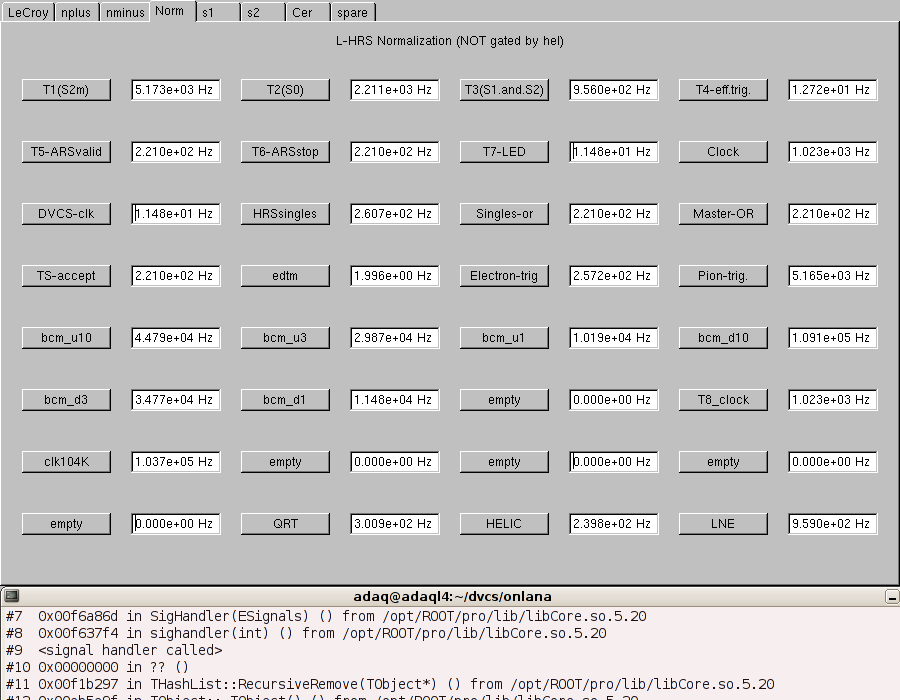
Task: Click the QRT button
Action: (x=285, y=524)
